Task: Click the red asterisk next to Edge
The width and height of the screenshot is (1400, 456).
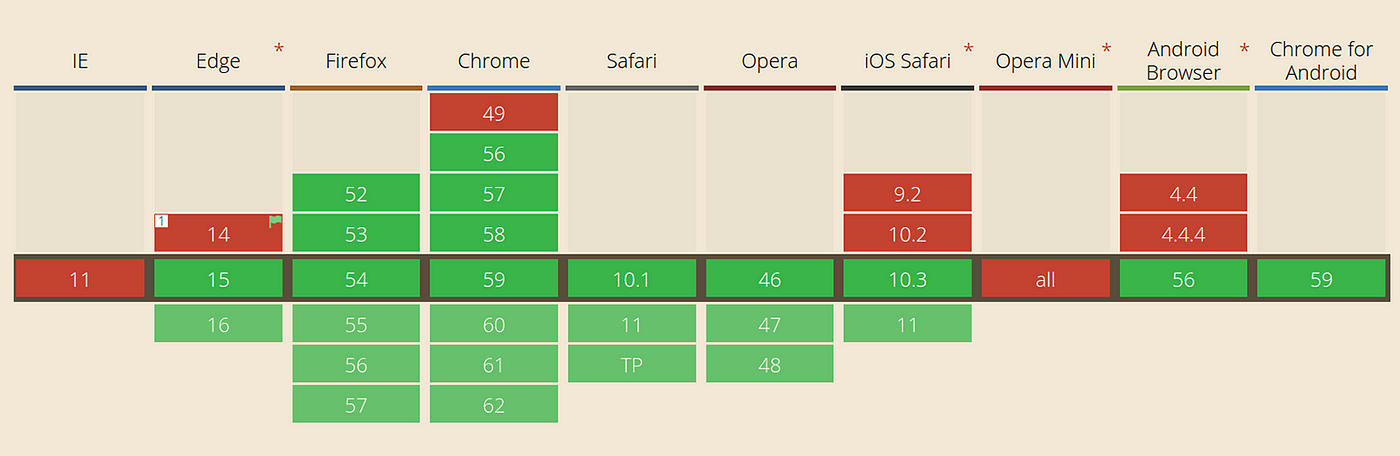Action: [279, 49]
